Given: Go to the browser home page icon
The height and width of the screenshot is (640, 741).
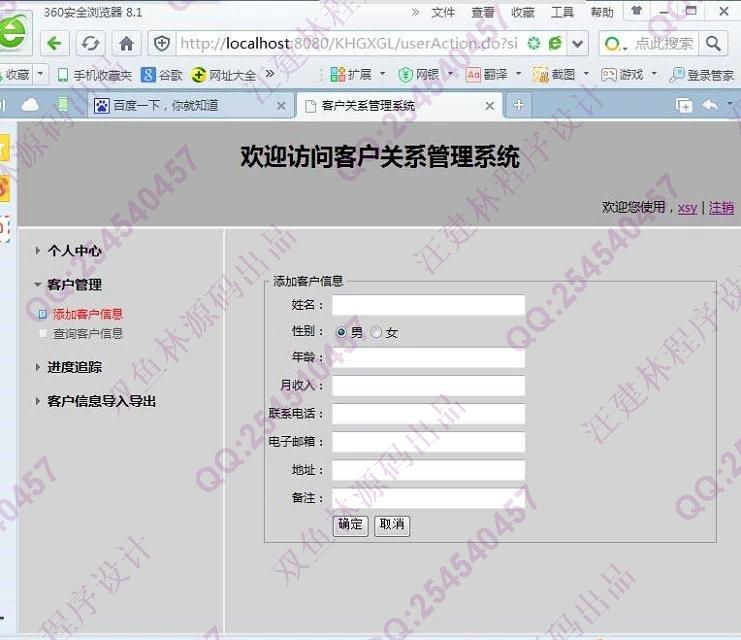Looking at the screenshot, I should (x=126, y=44).
